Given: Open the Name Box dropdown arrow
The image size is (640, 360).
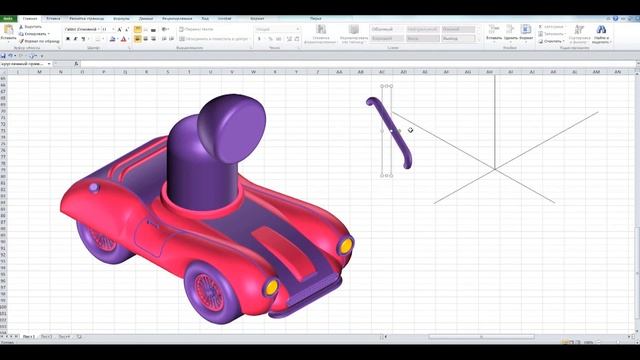Looking at the screenshot, I should 49,64.
